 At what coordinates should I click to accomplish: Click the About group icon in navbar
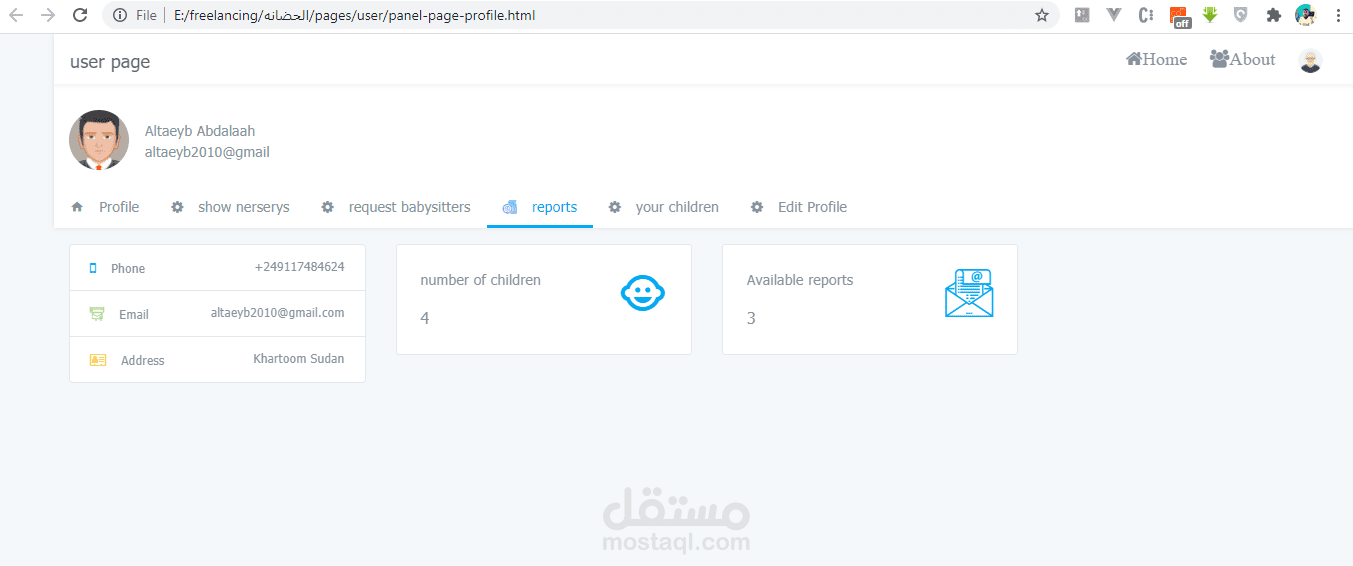pos(1219,59)
